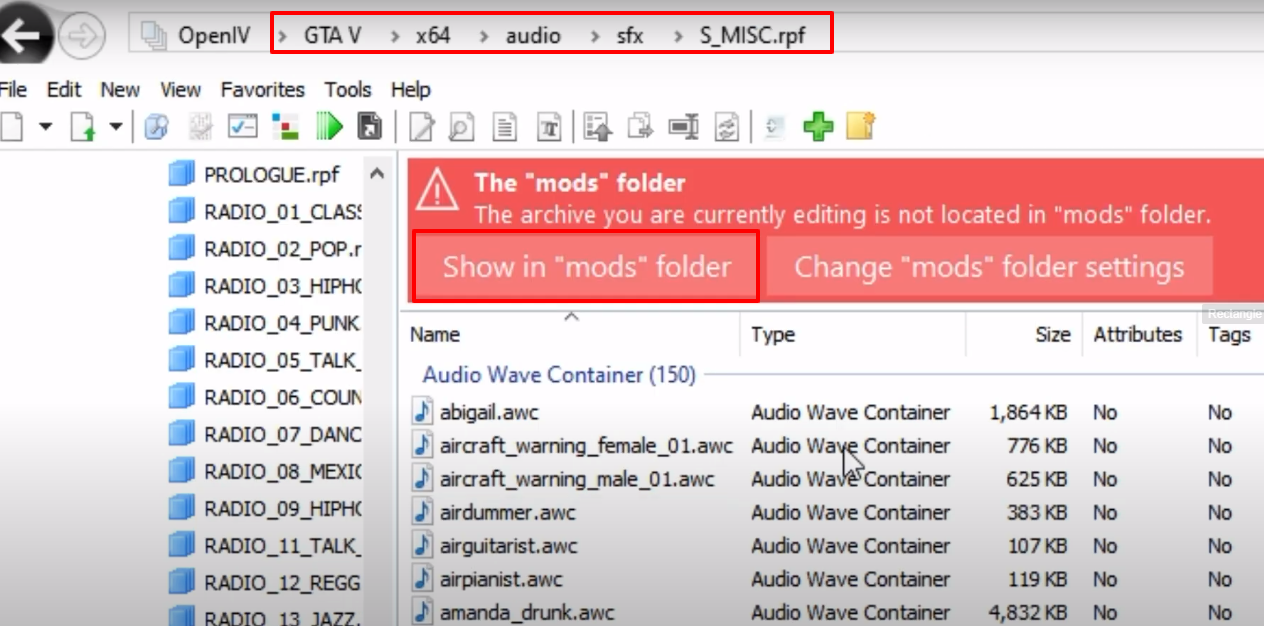Open the New menu
The width and height of the screenshot is (1264, 626).
click(x=120, y=90)
